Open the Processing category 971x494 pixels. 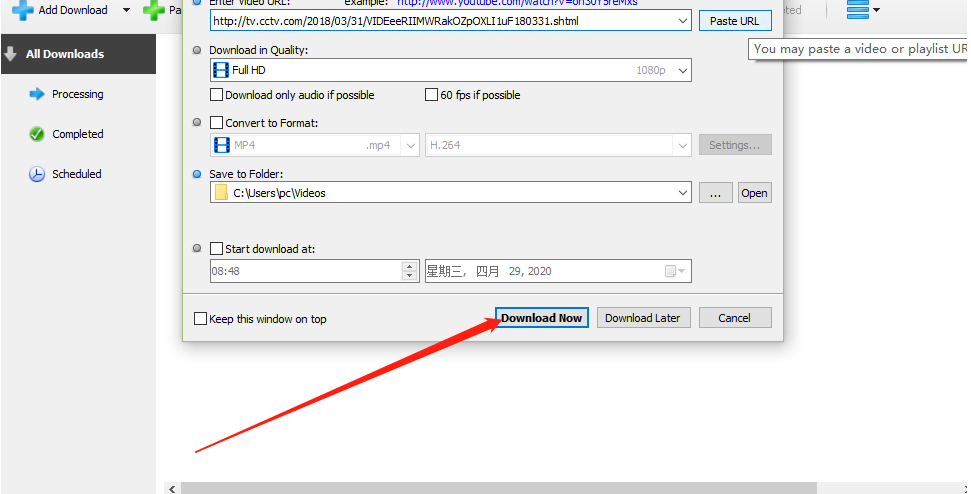77,94
